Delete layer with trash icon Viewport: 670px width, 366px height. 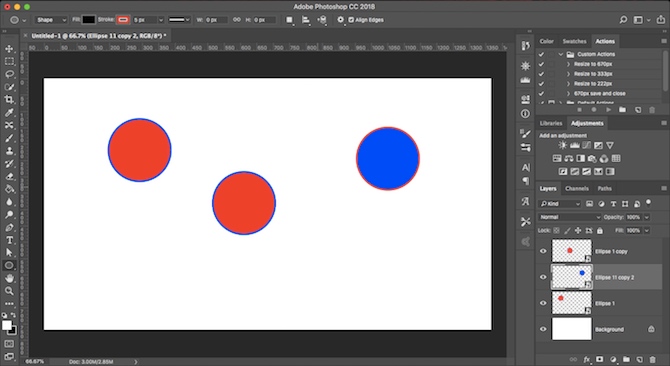(652, 360)
